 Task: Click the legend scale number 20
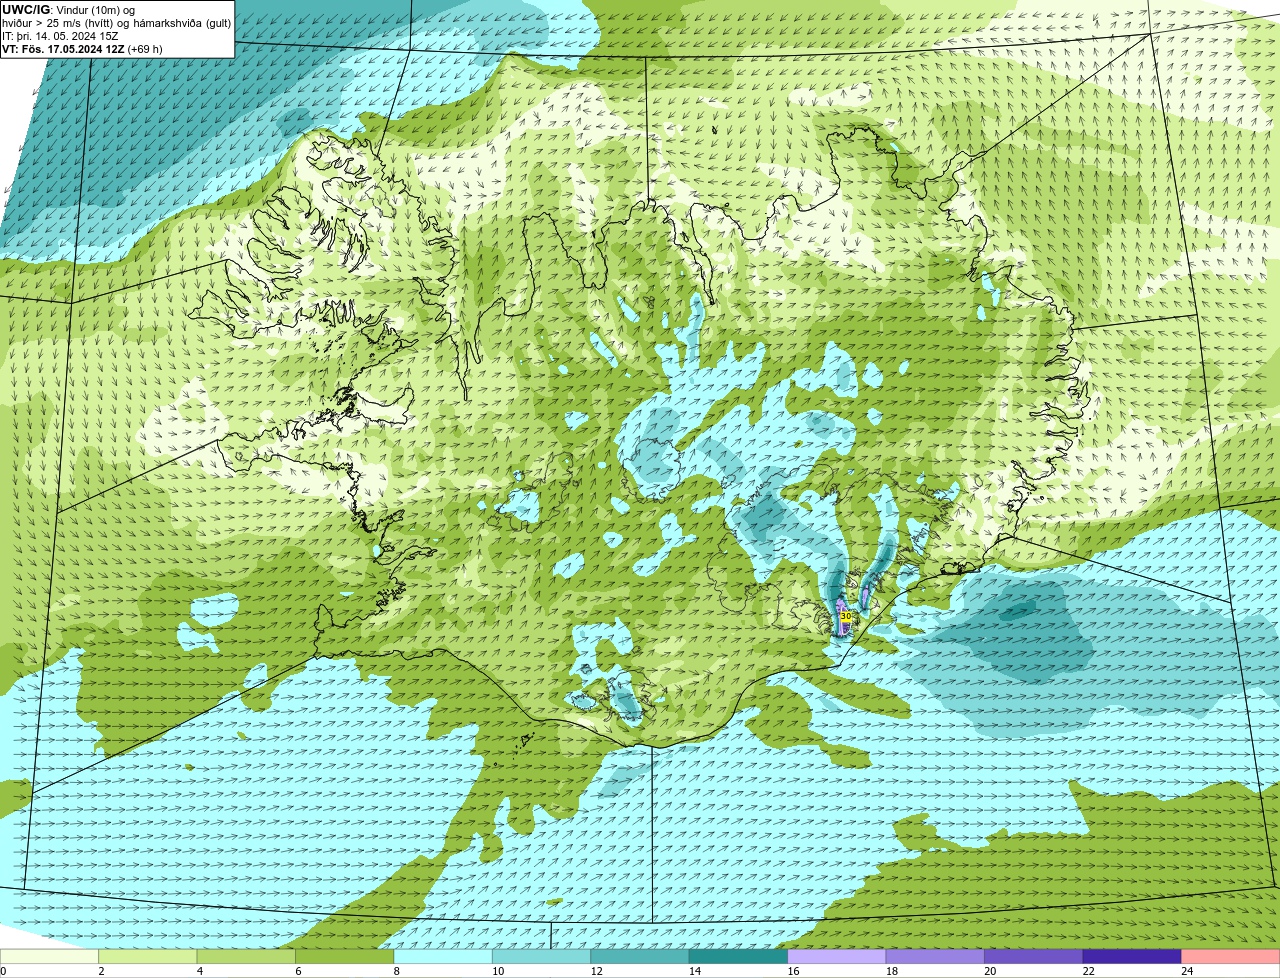tap(989, 971)
